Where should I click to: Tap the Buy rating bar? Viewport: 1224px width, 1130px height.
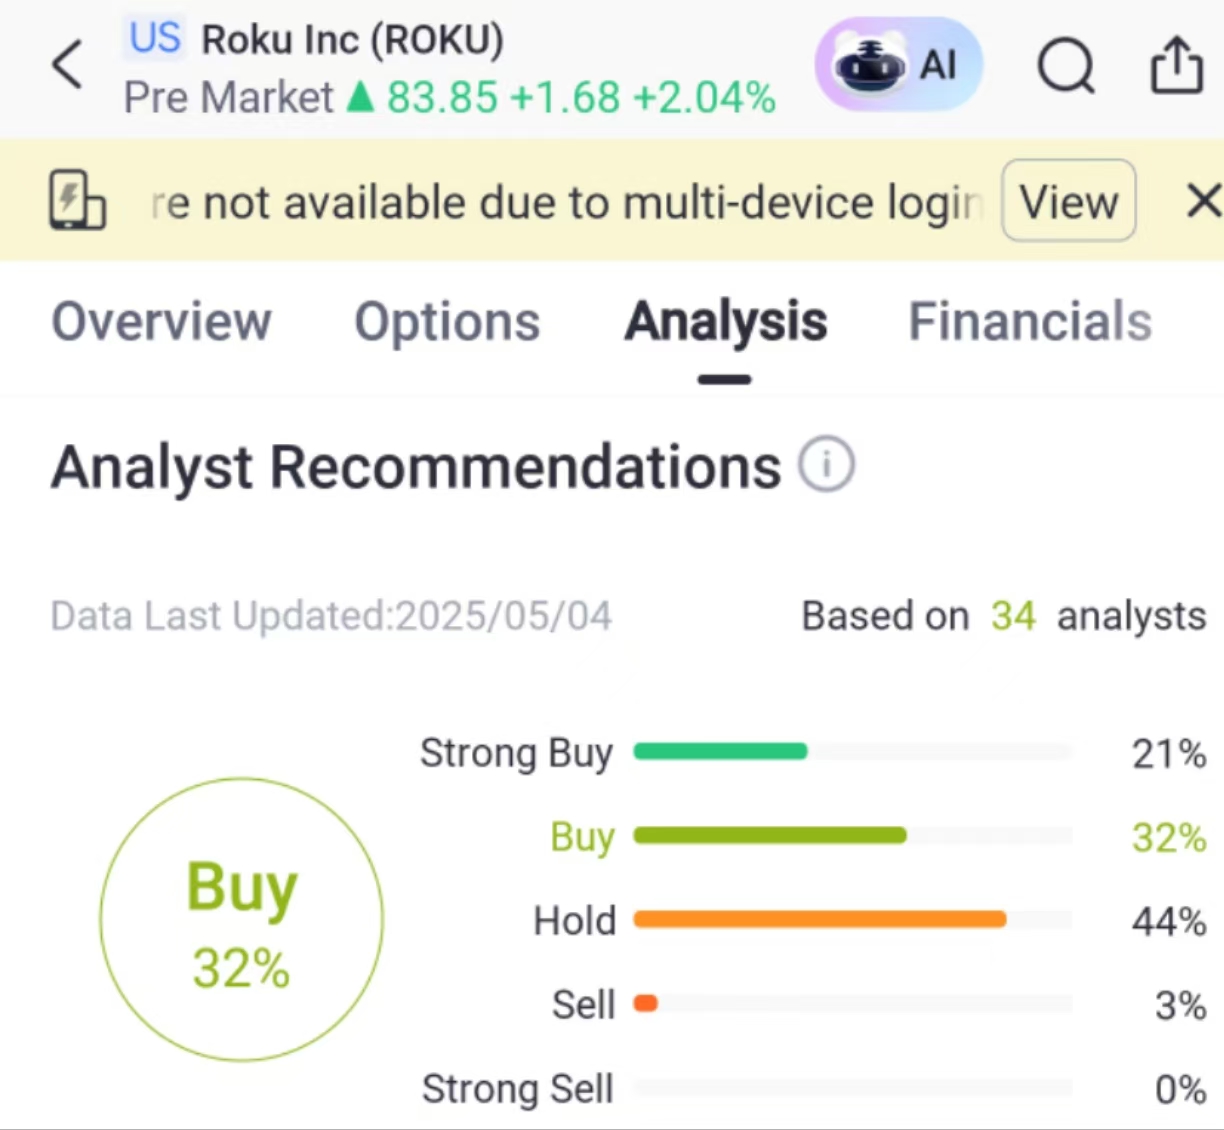pyautogui.click(x=770, y=835)
